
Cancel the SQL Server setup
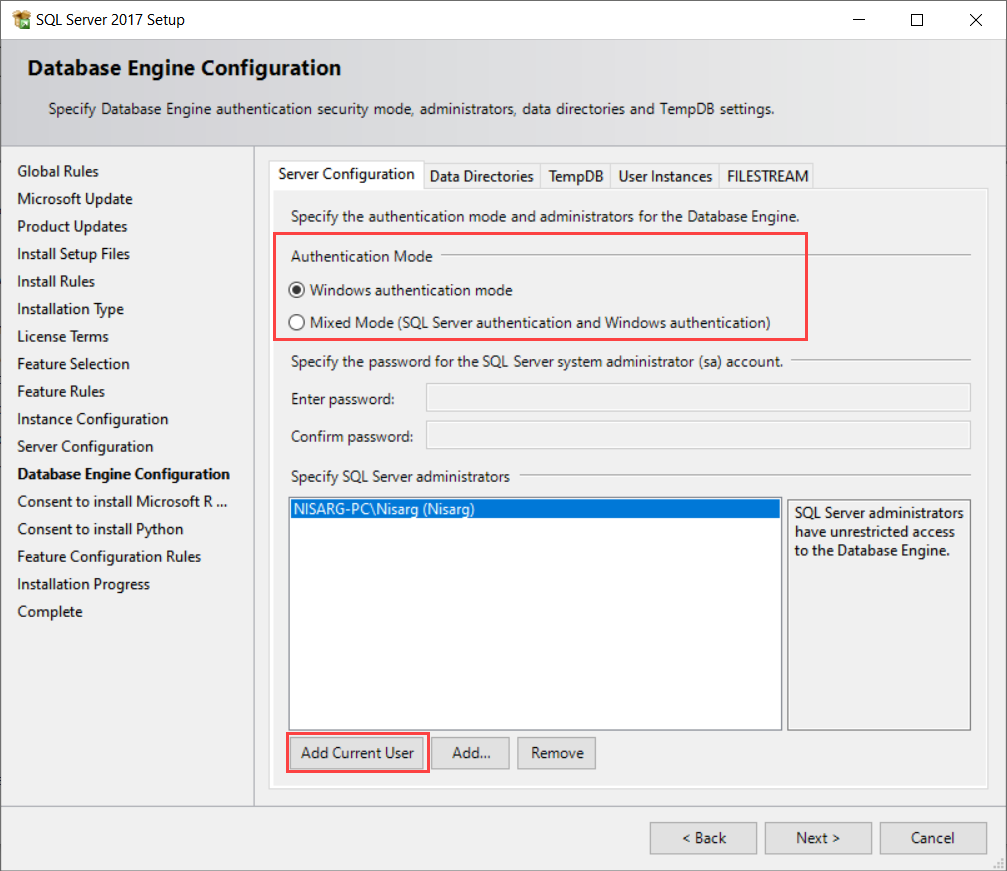point(932,838)
